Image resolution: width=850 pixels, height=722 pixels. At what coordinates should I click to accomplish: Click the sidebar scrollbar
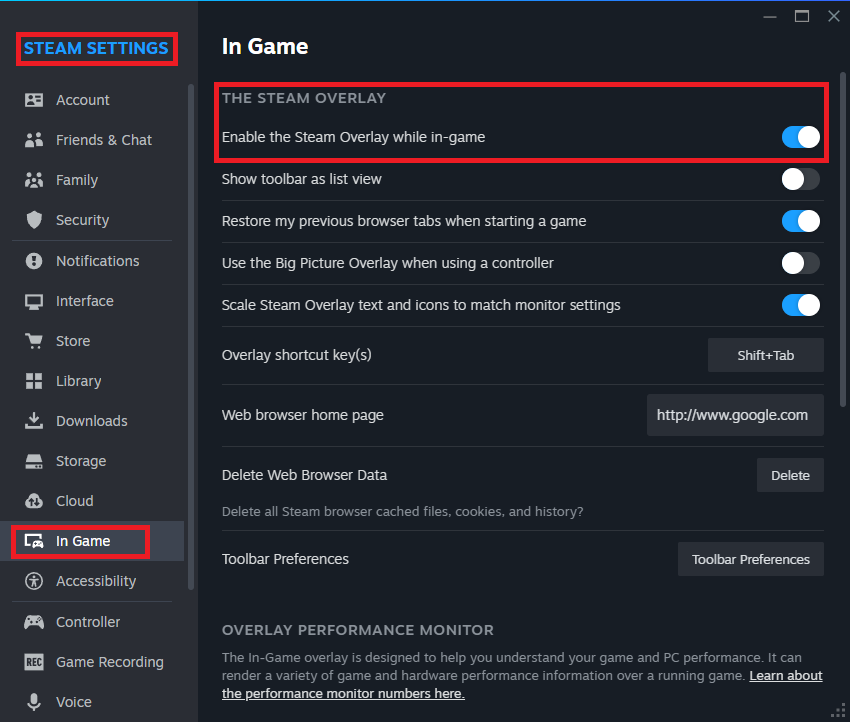click(191, 336)
